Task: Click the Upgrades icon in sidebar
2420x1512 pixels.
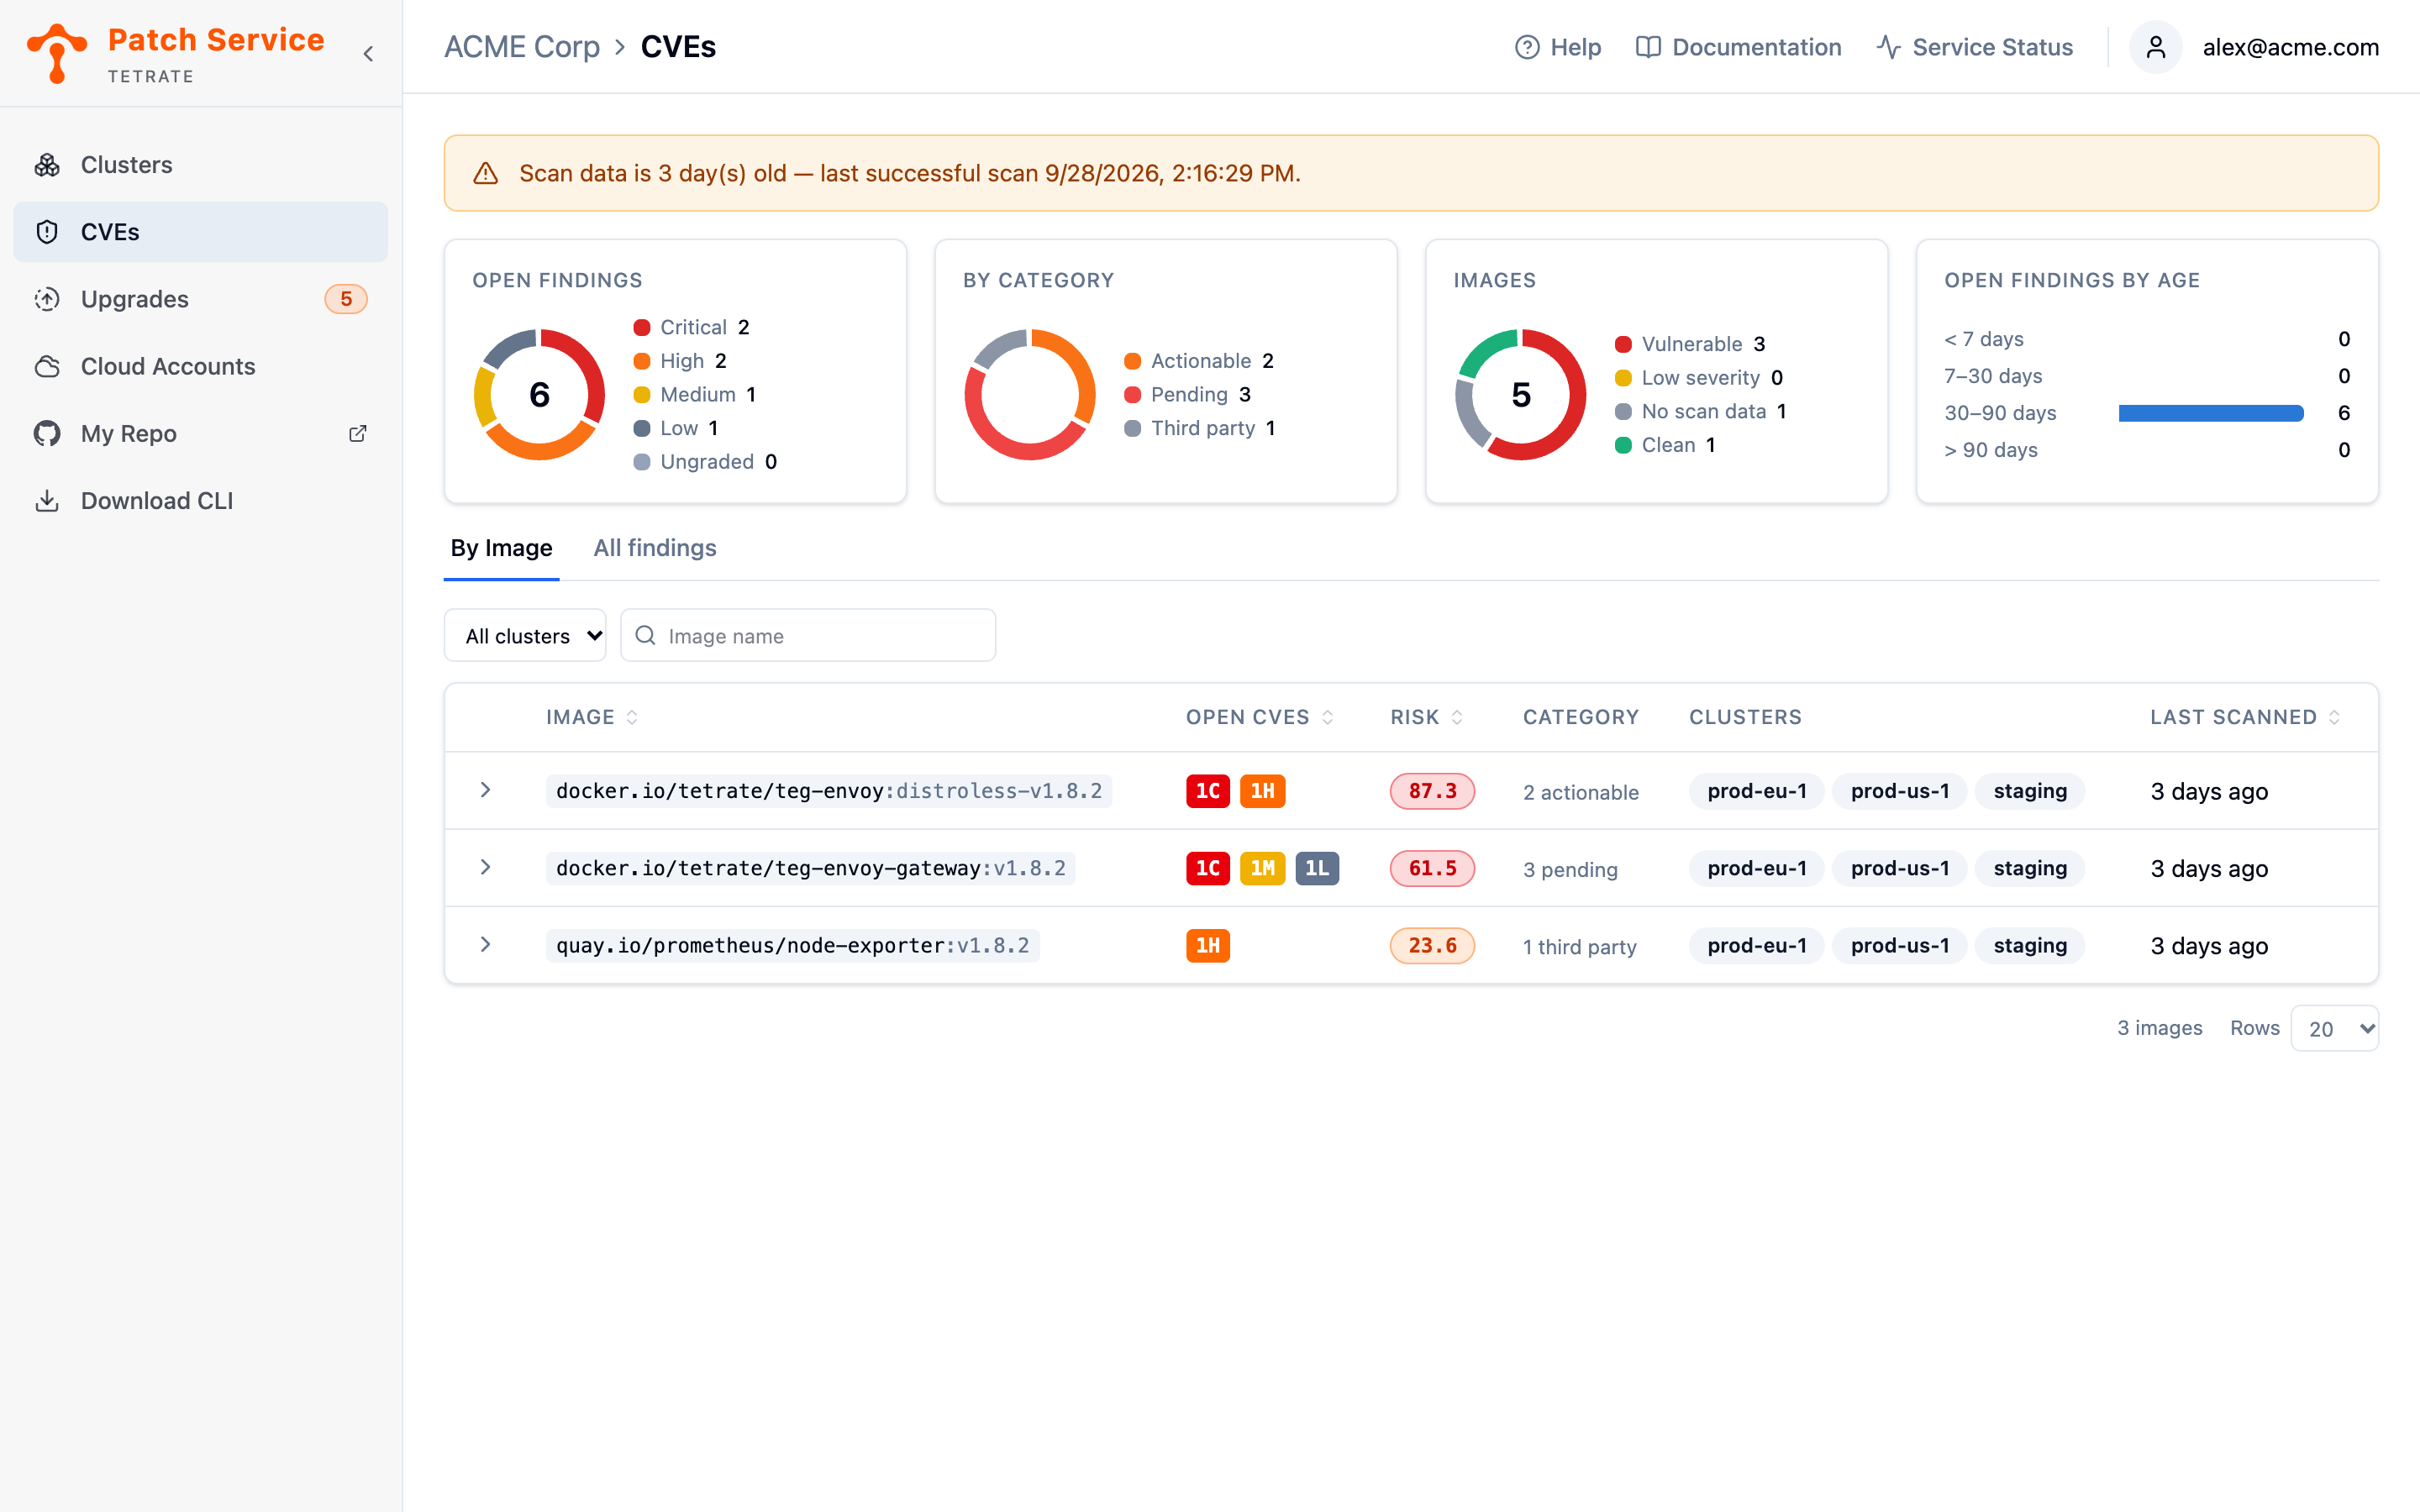Action: [47, 299]
